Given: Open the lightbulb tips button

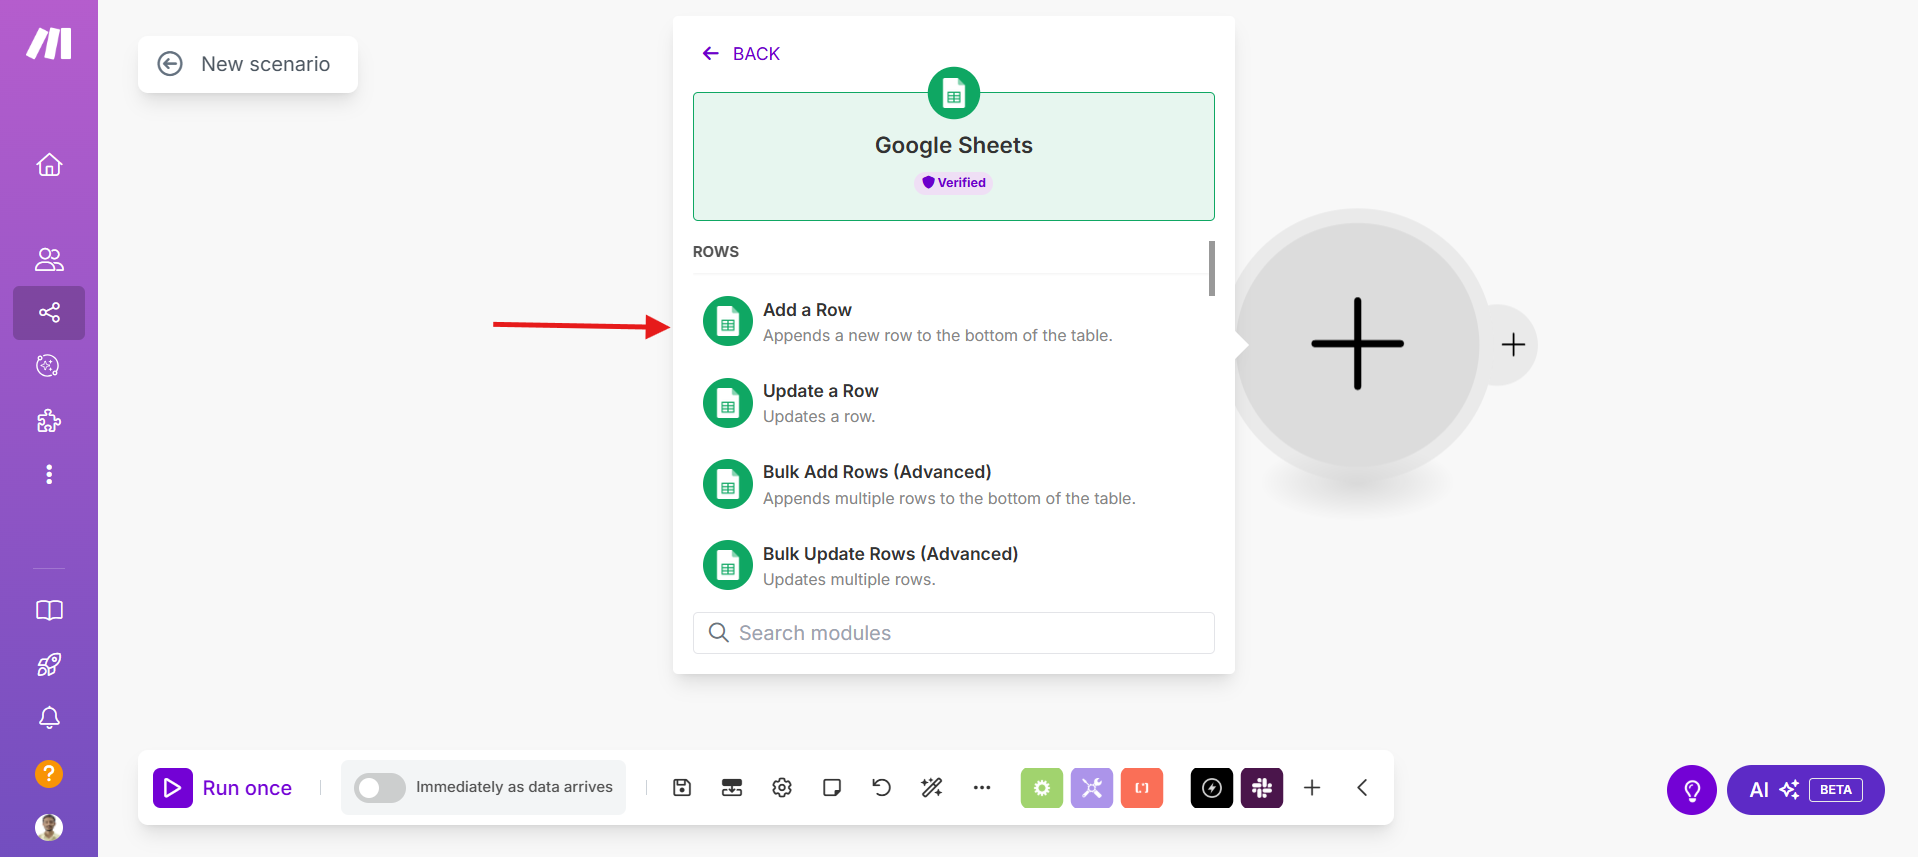Looking at the screenshot, I should (1692, 790).
